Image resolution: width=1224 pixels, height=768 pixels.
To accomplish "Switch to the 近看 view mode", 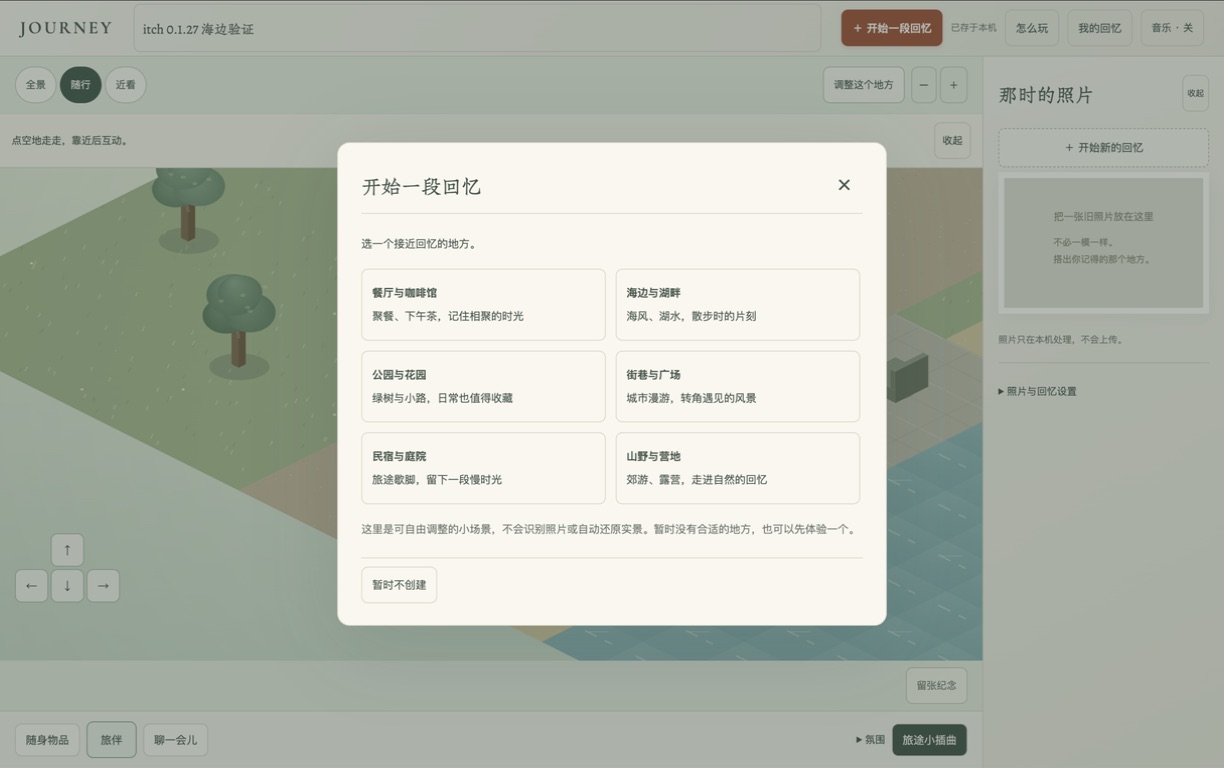I will point(125,85).
